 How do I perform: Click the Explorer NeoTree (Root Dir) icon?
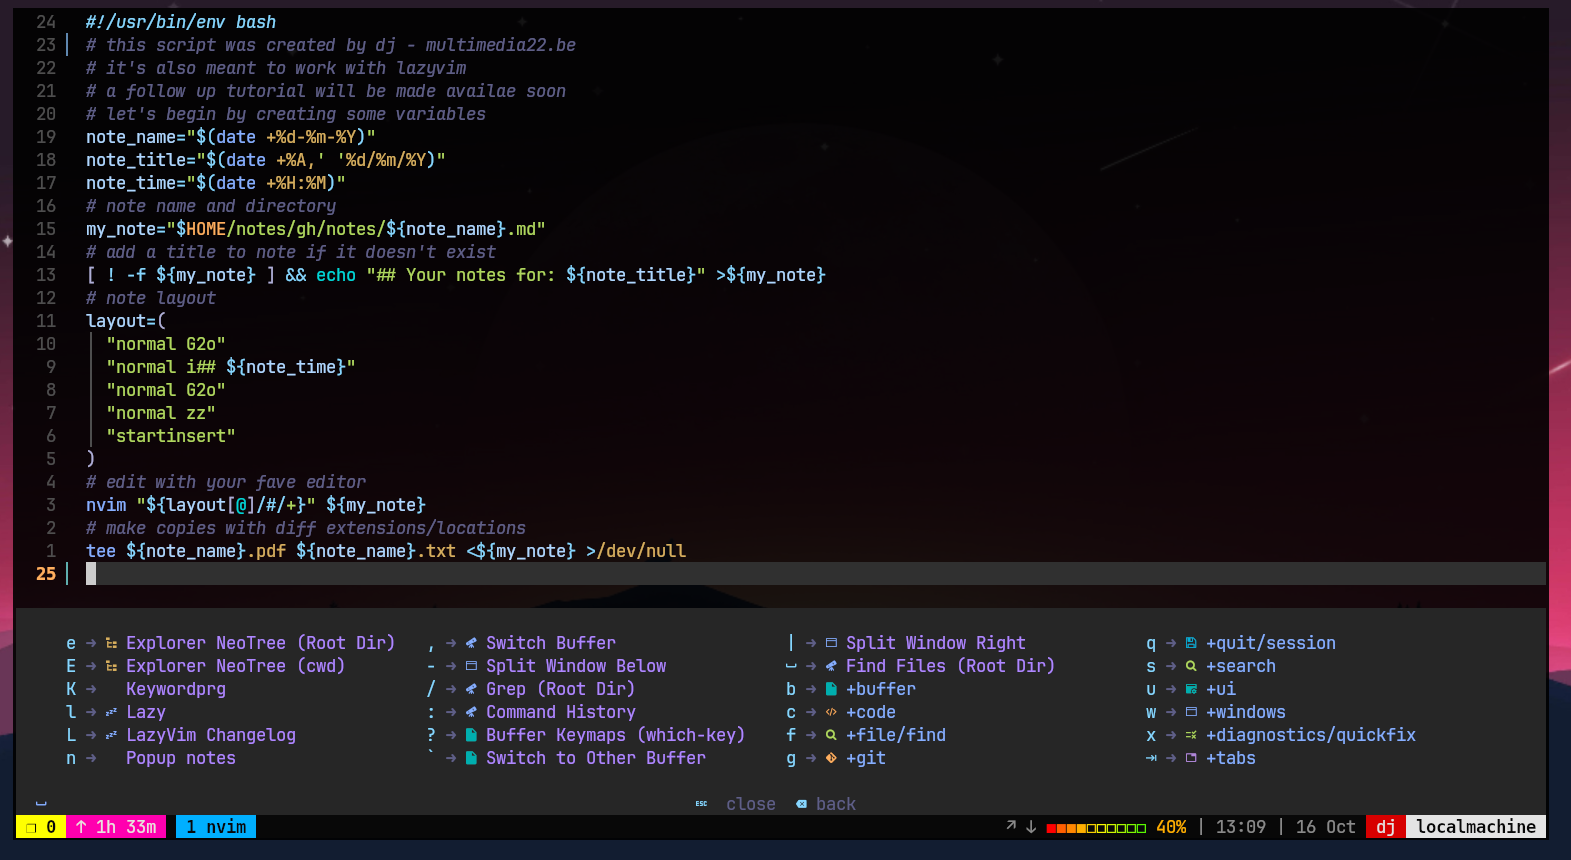(111, 643)
